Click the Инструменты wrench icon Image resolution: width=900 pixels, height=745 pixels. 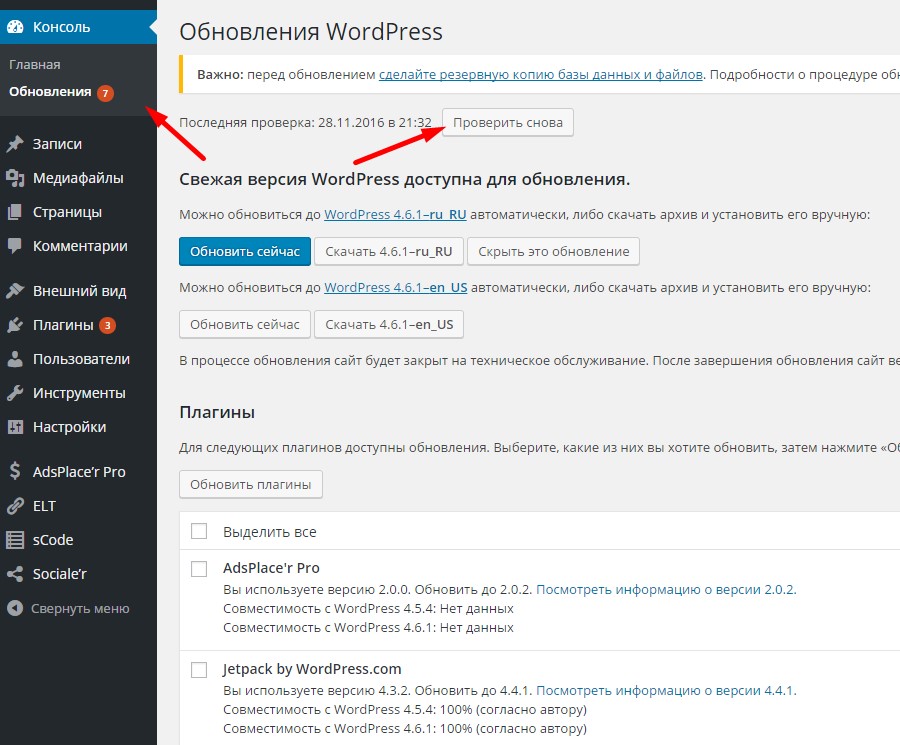(15, 393)
